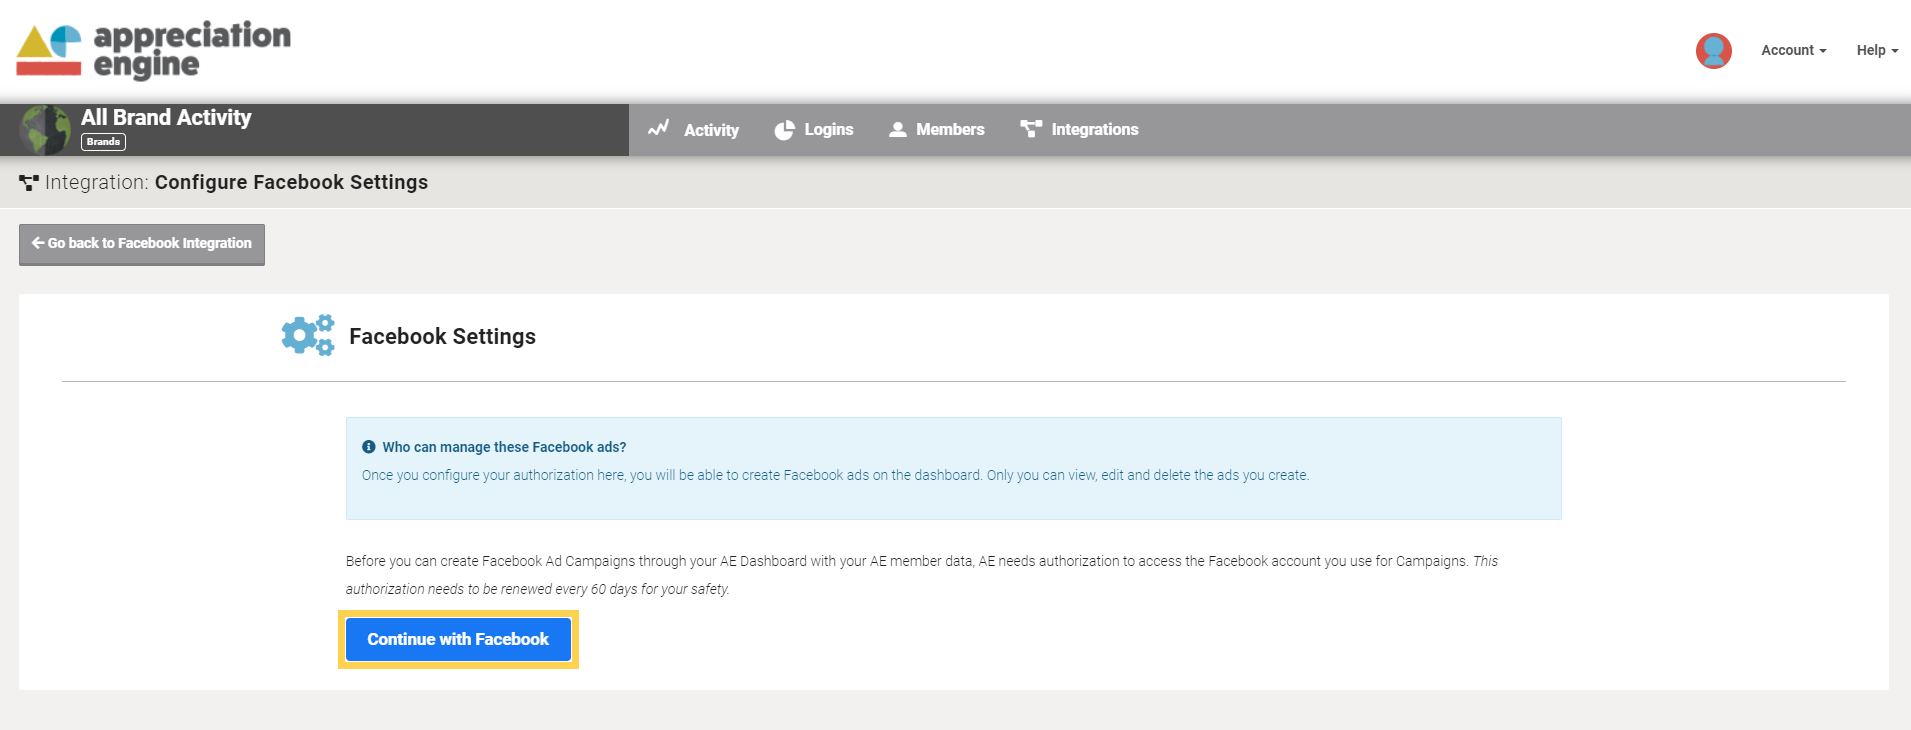Click the Account dropdown caret arrow

point(1823,51)
